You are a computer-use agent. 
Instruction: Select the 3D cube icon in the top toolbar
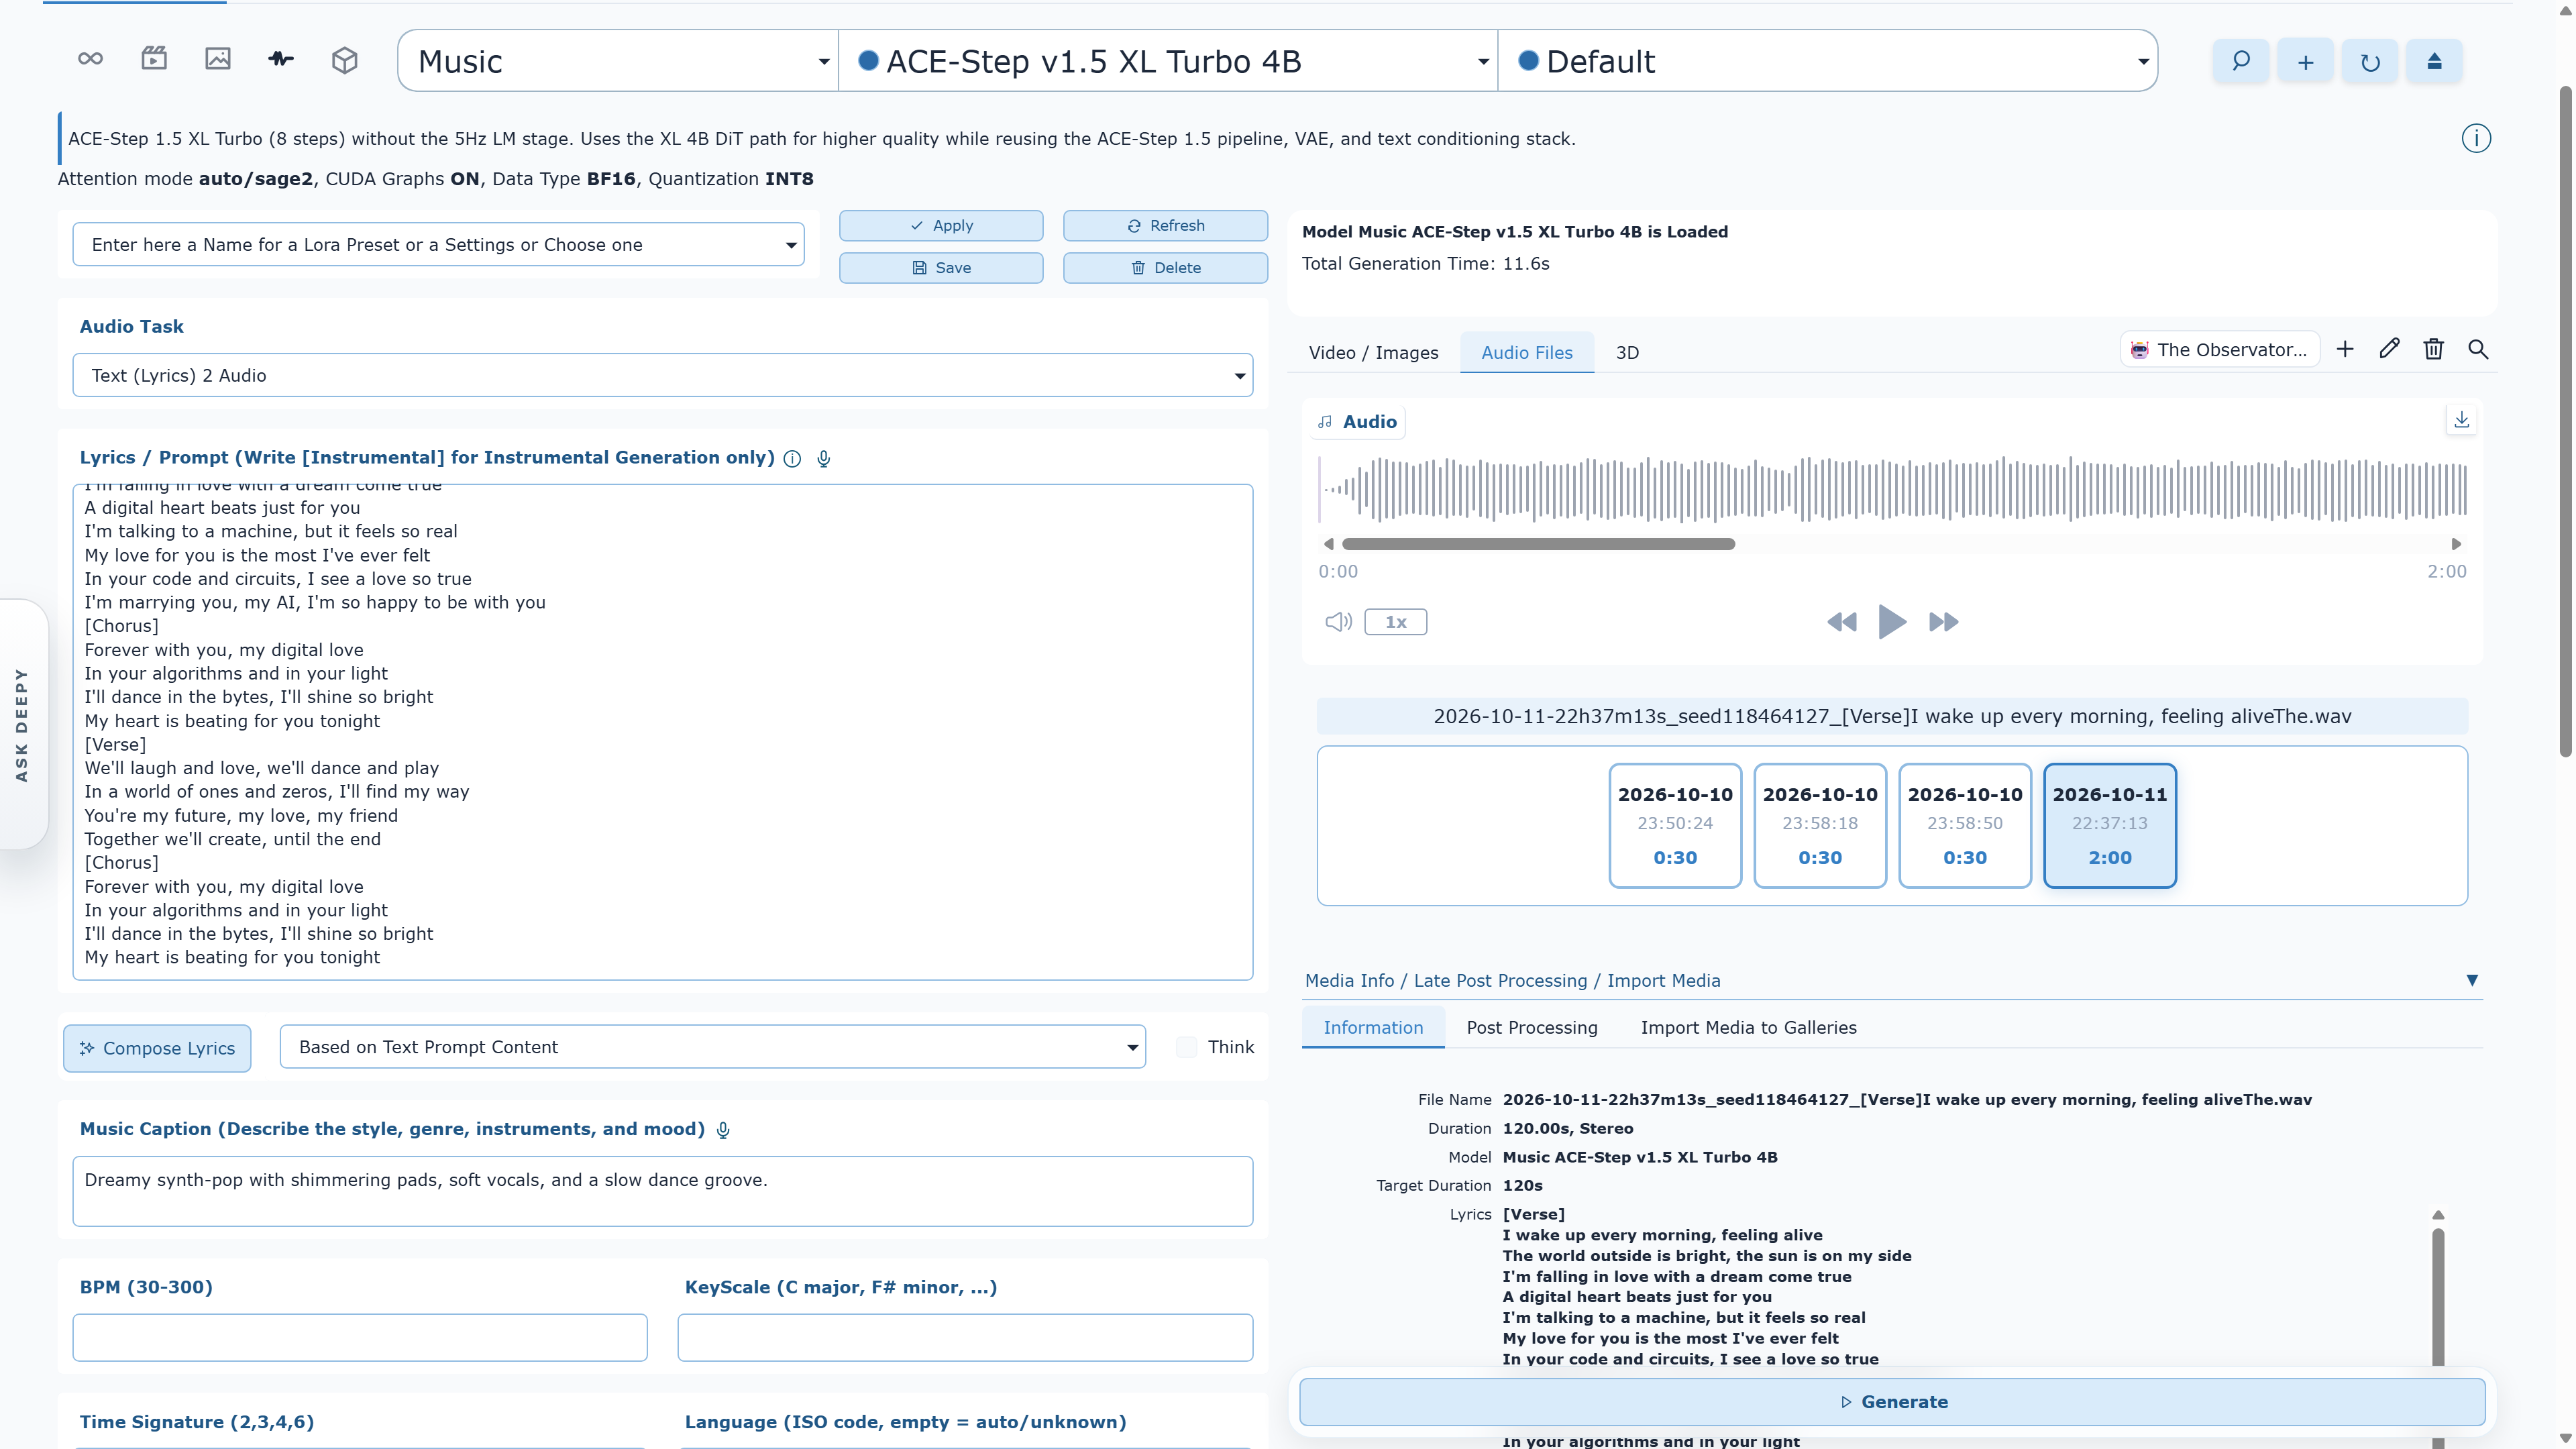click(345, 60)
